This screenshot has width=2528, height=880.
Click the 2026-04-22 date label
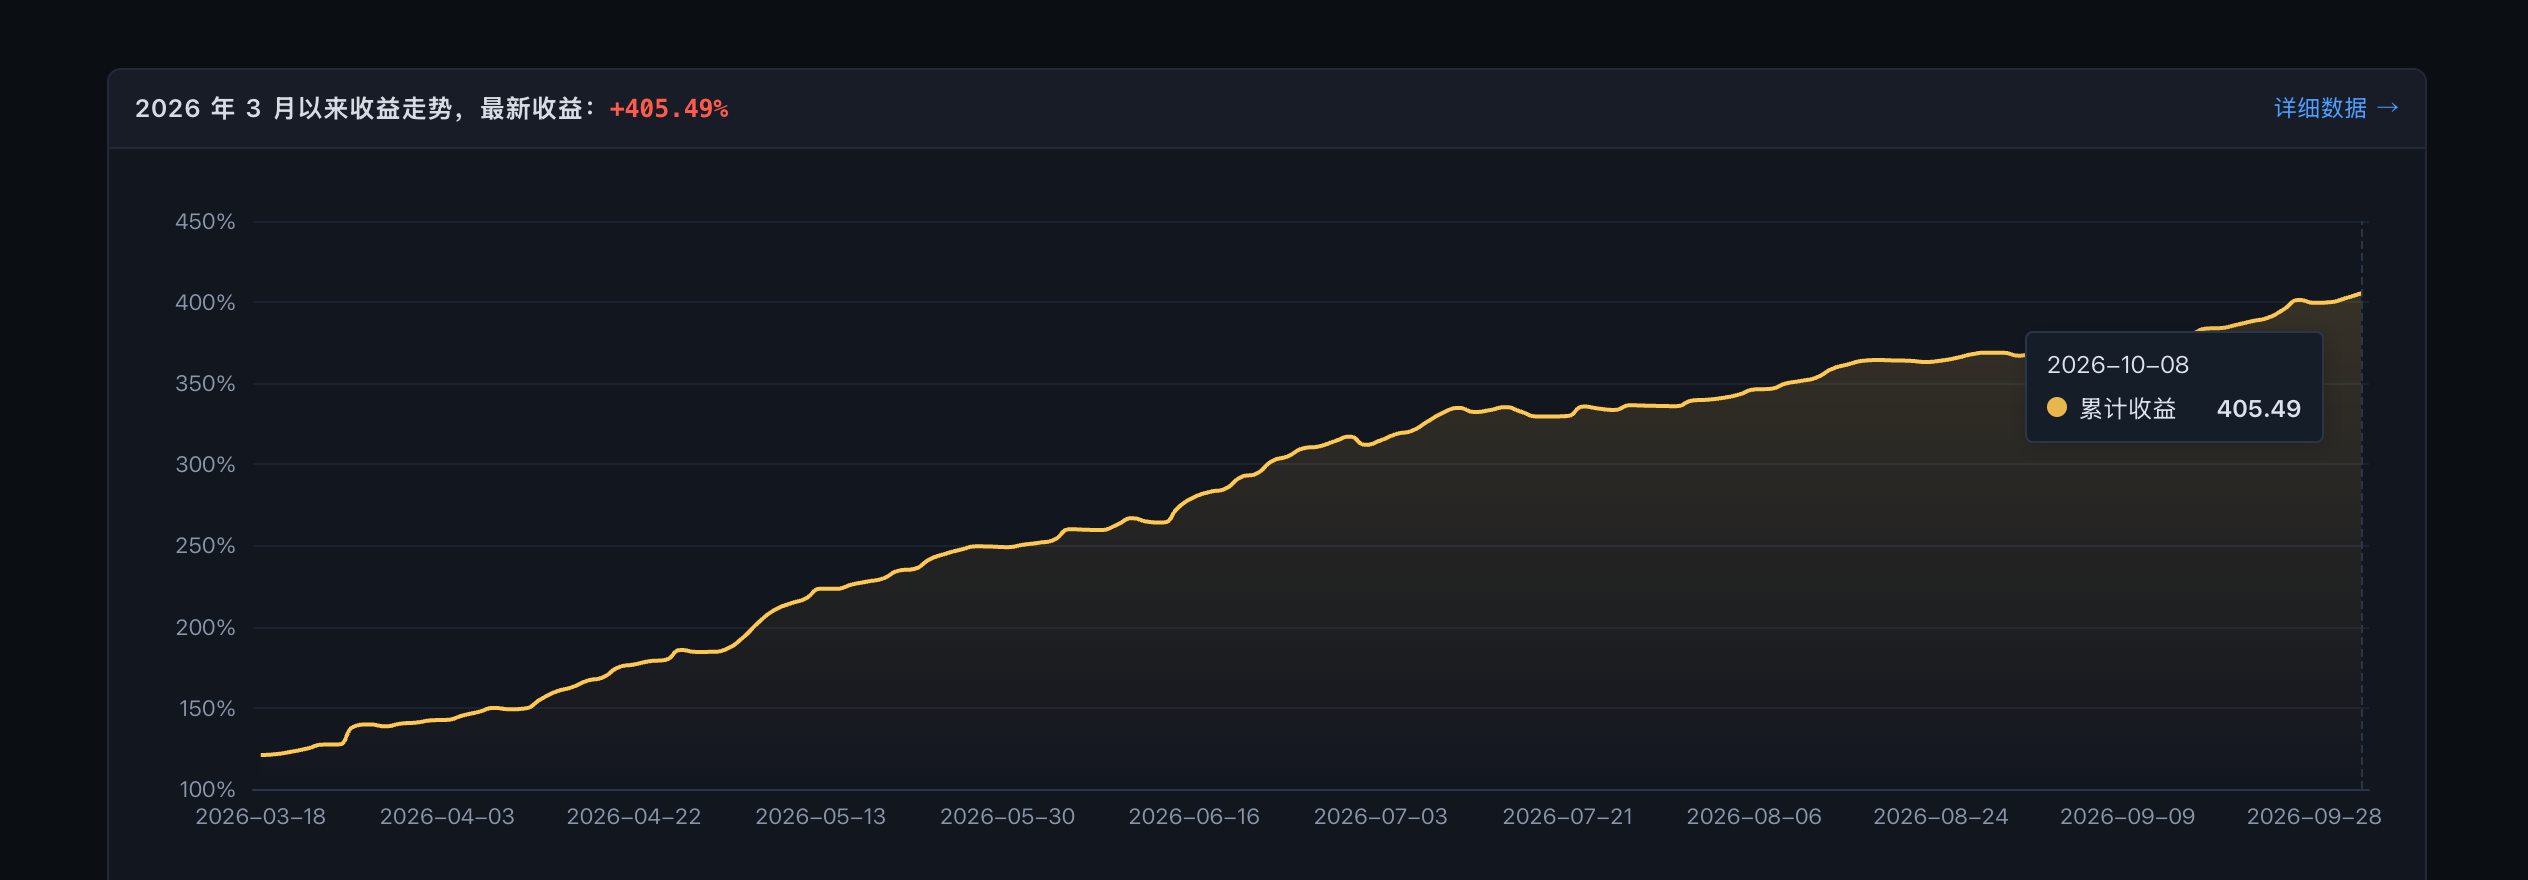634,817
